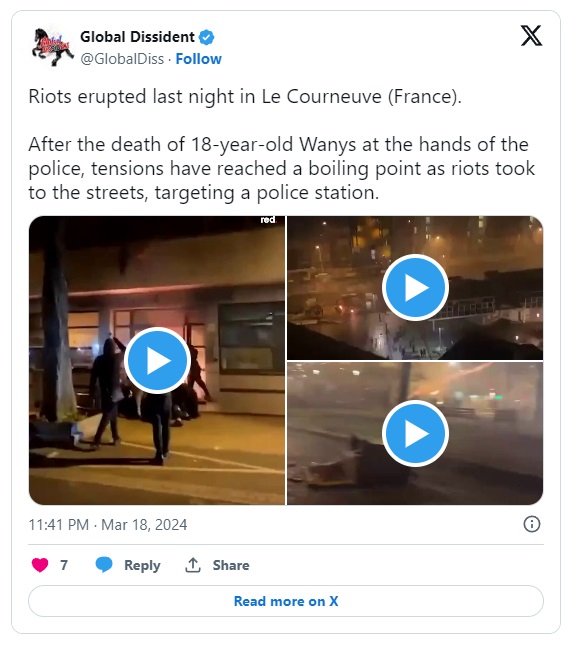Image resolution: width=567 pixels, height=646 pixels.
Task: Click the red watermark on first video
Action: (268, 220)
